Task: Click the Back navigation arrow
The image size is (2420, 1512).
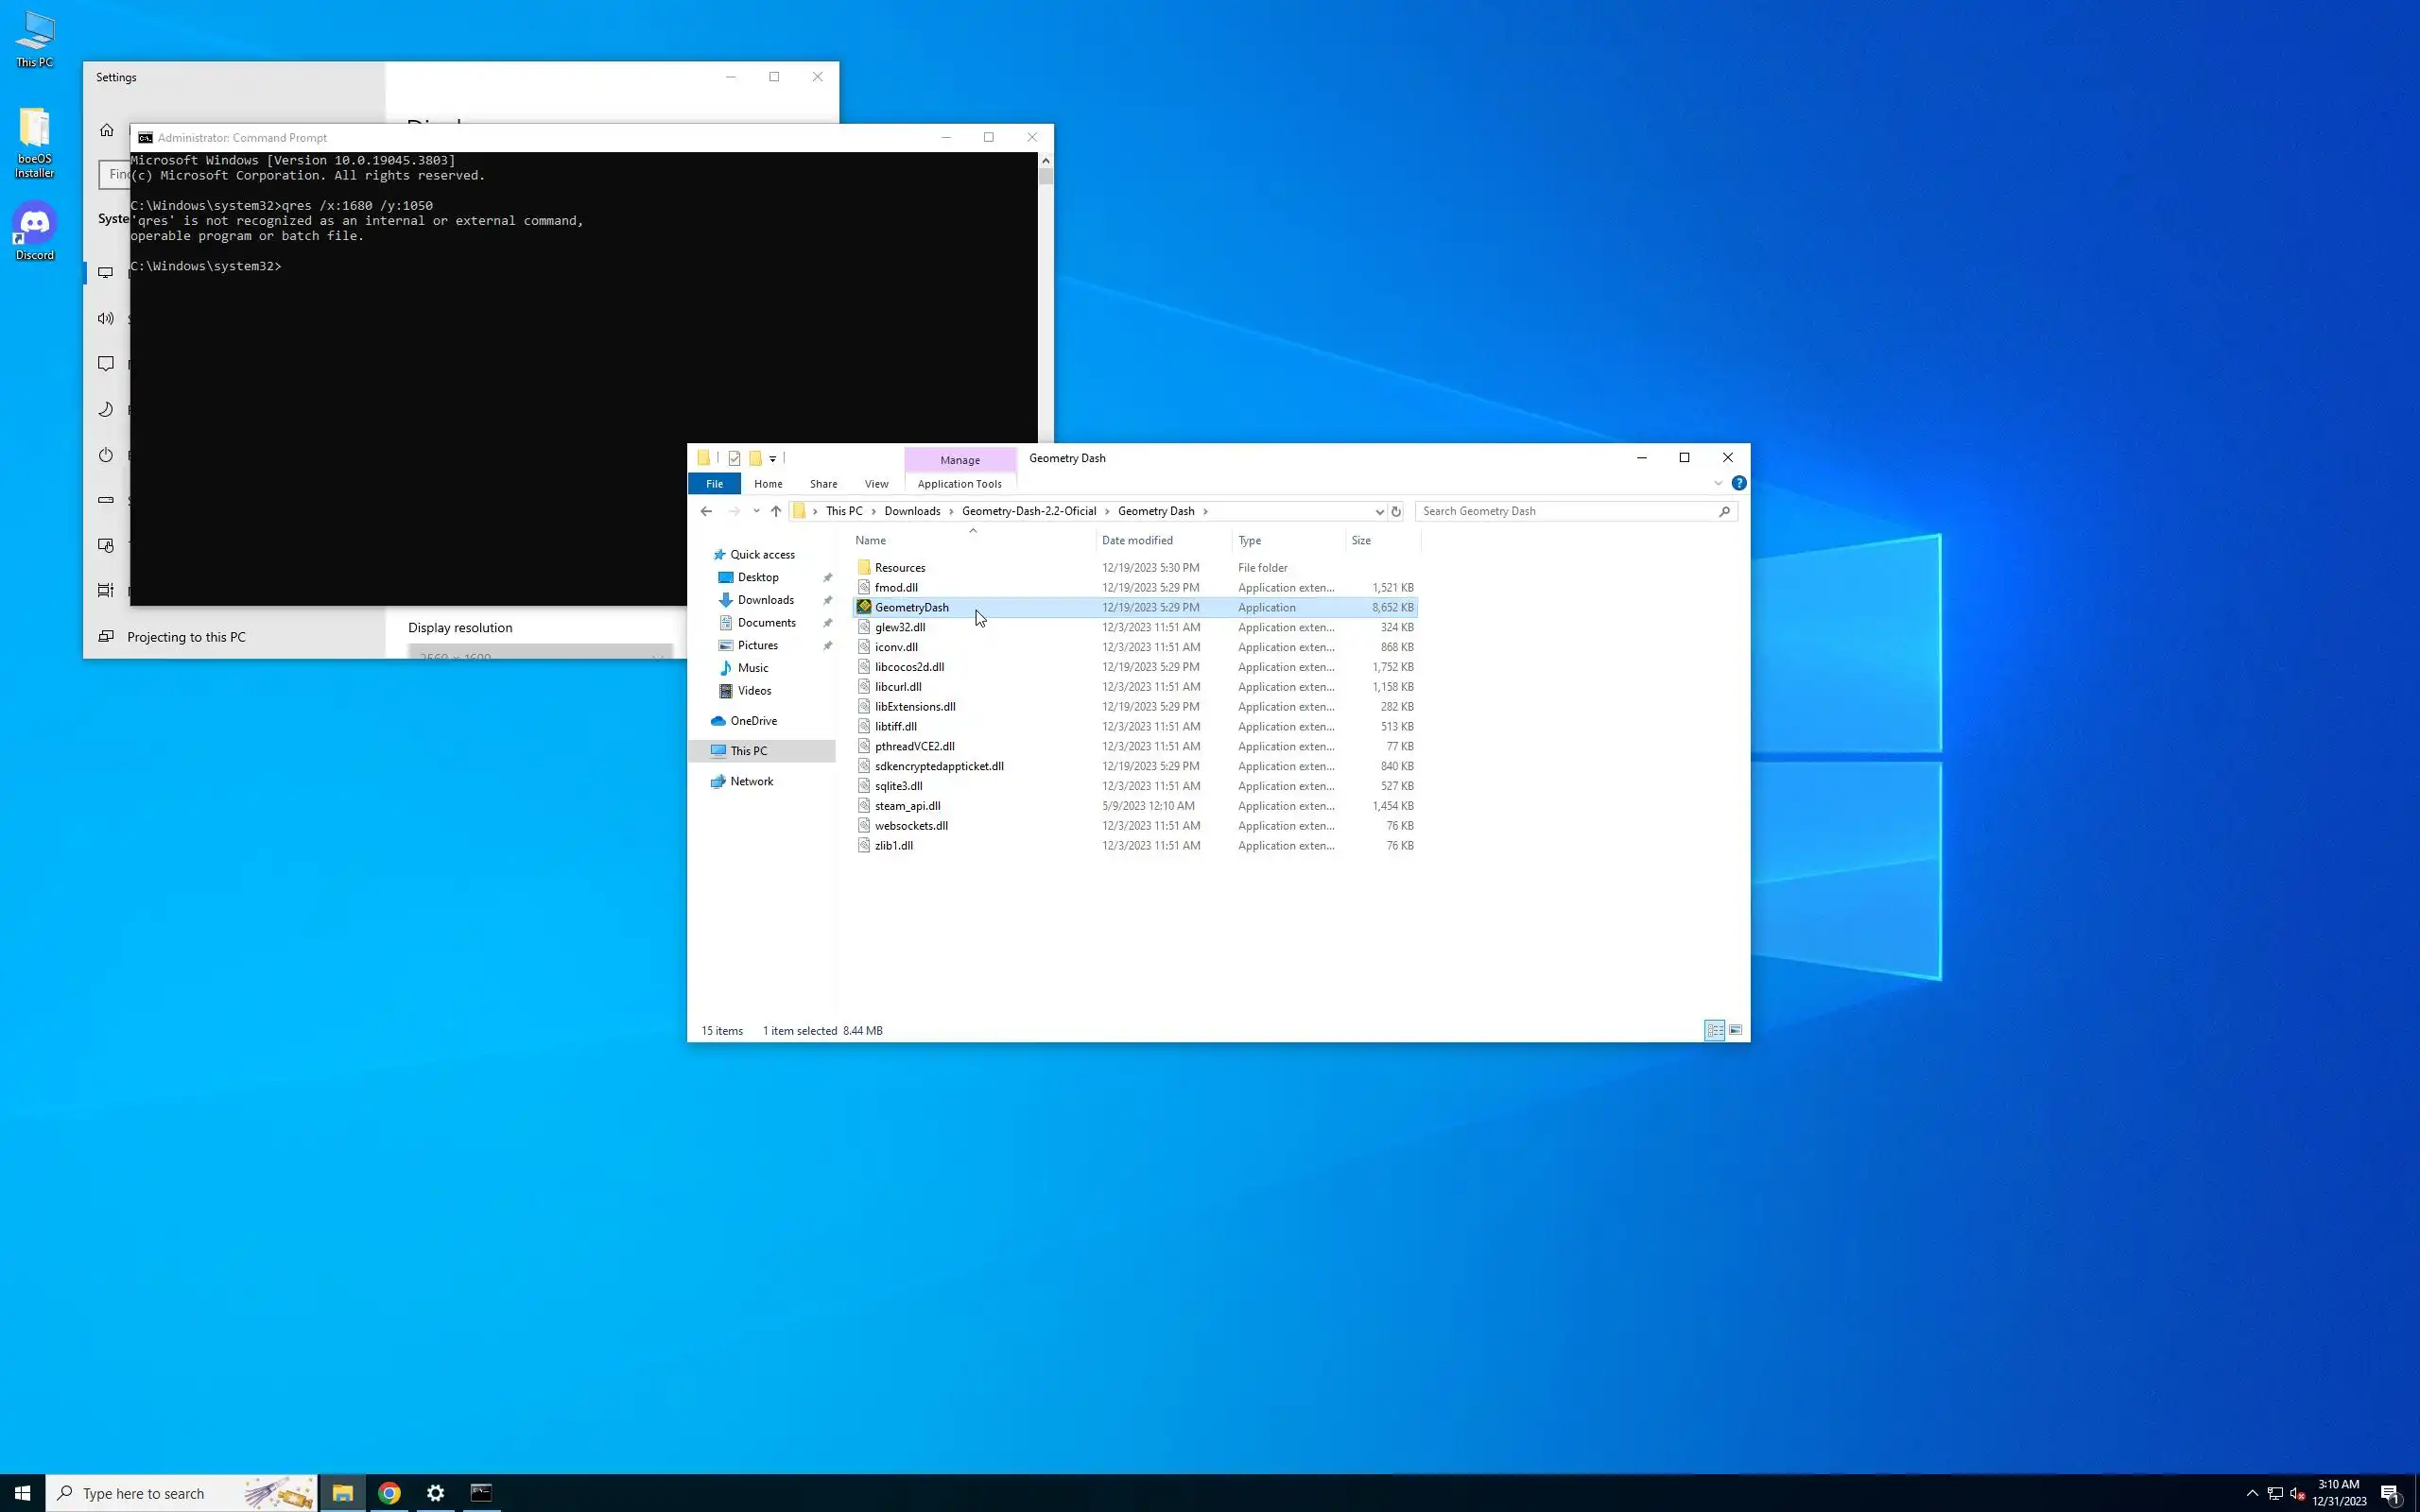Action: pyautogui.click(x=706, y=511)
